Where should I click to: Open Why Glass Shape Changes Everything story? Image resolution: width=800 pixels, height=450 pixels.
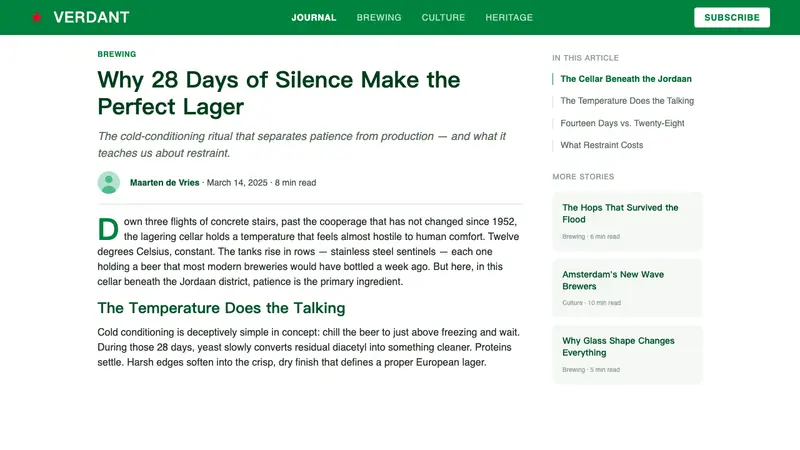click(628, 355)
